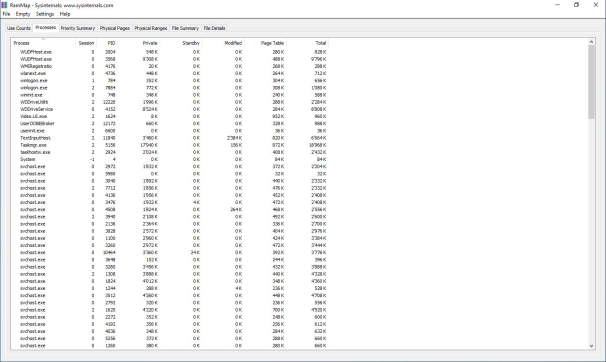Screen dimensions: 606x362
Task: Close the RamMap window
Action: click(596, 5)
